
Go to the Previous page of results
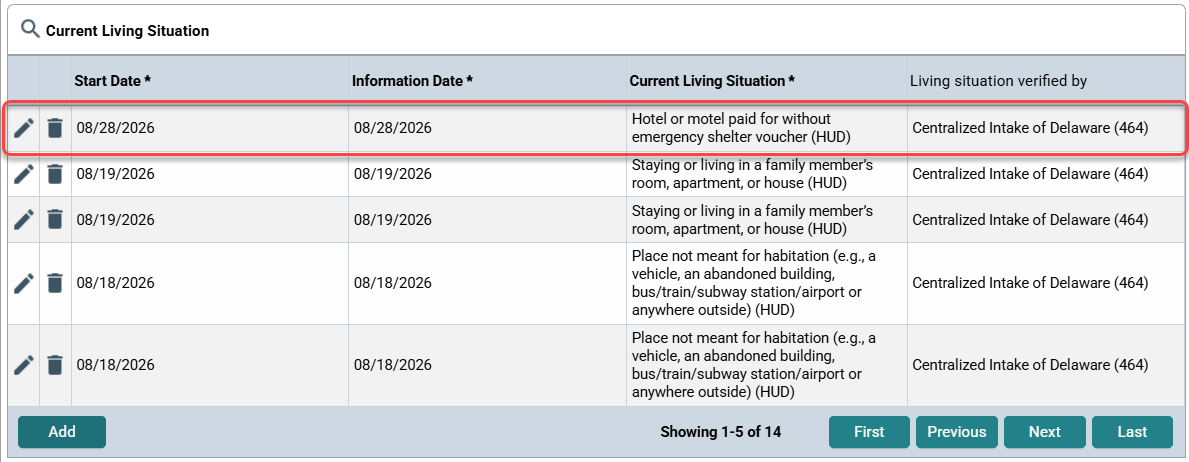point(957,432)
